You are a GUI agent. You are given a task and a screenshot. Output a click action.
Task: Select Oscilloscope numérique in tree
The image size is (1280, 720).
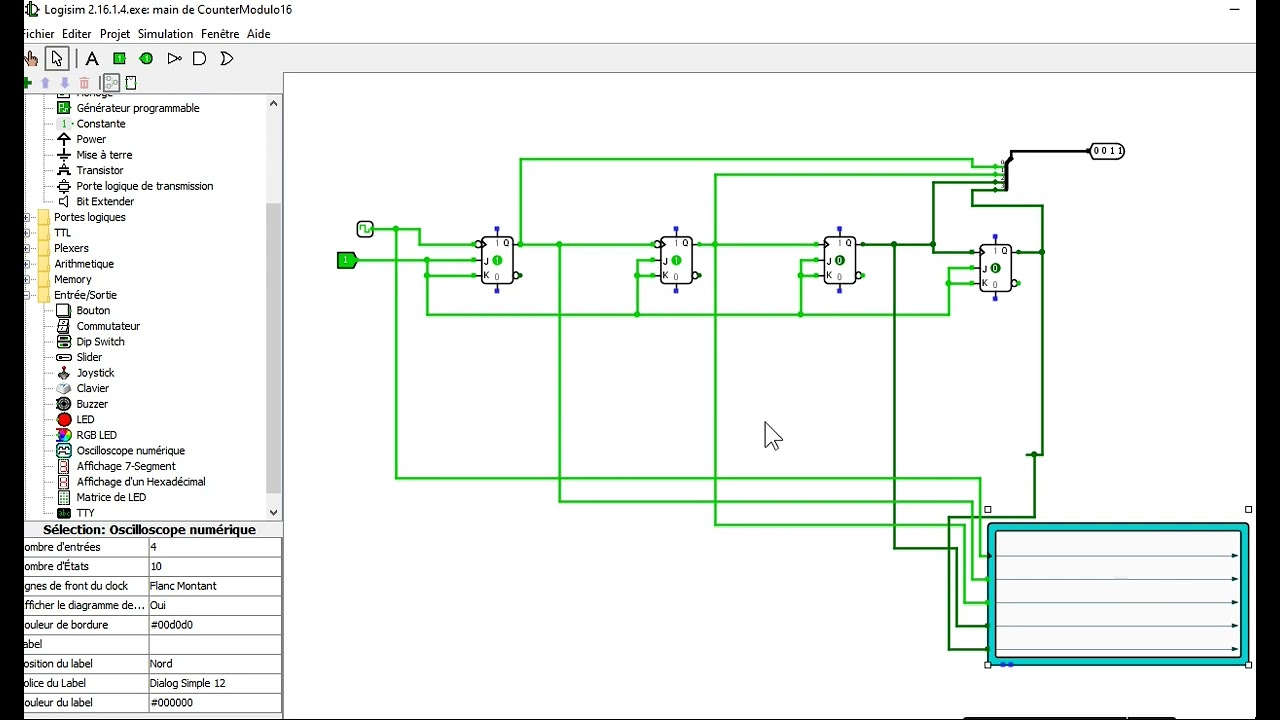130,450
